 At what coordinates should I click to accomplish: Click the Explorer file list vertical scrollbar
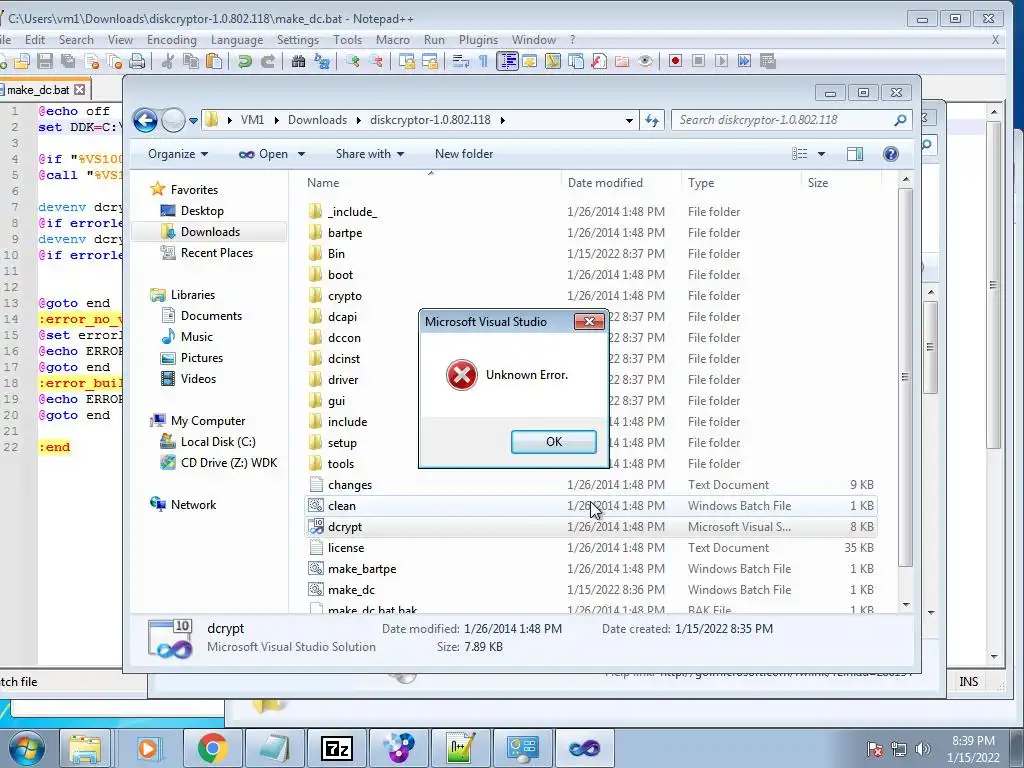(x=905, y=377)
